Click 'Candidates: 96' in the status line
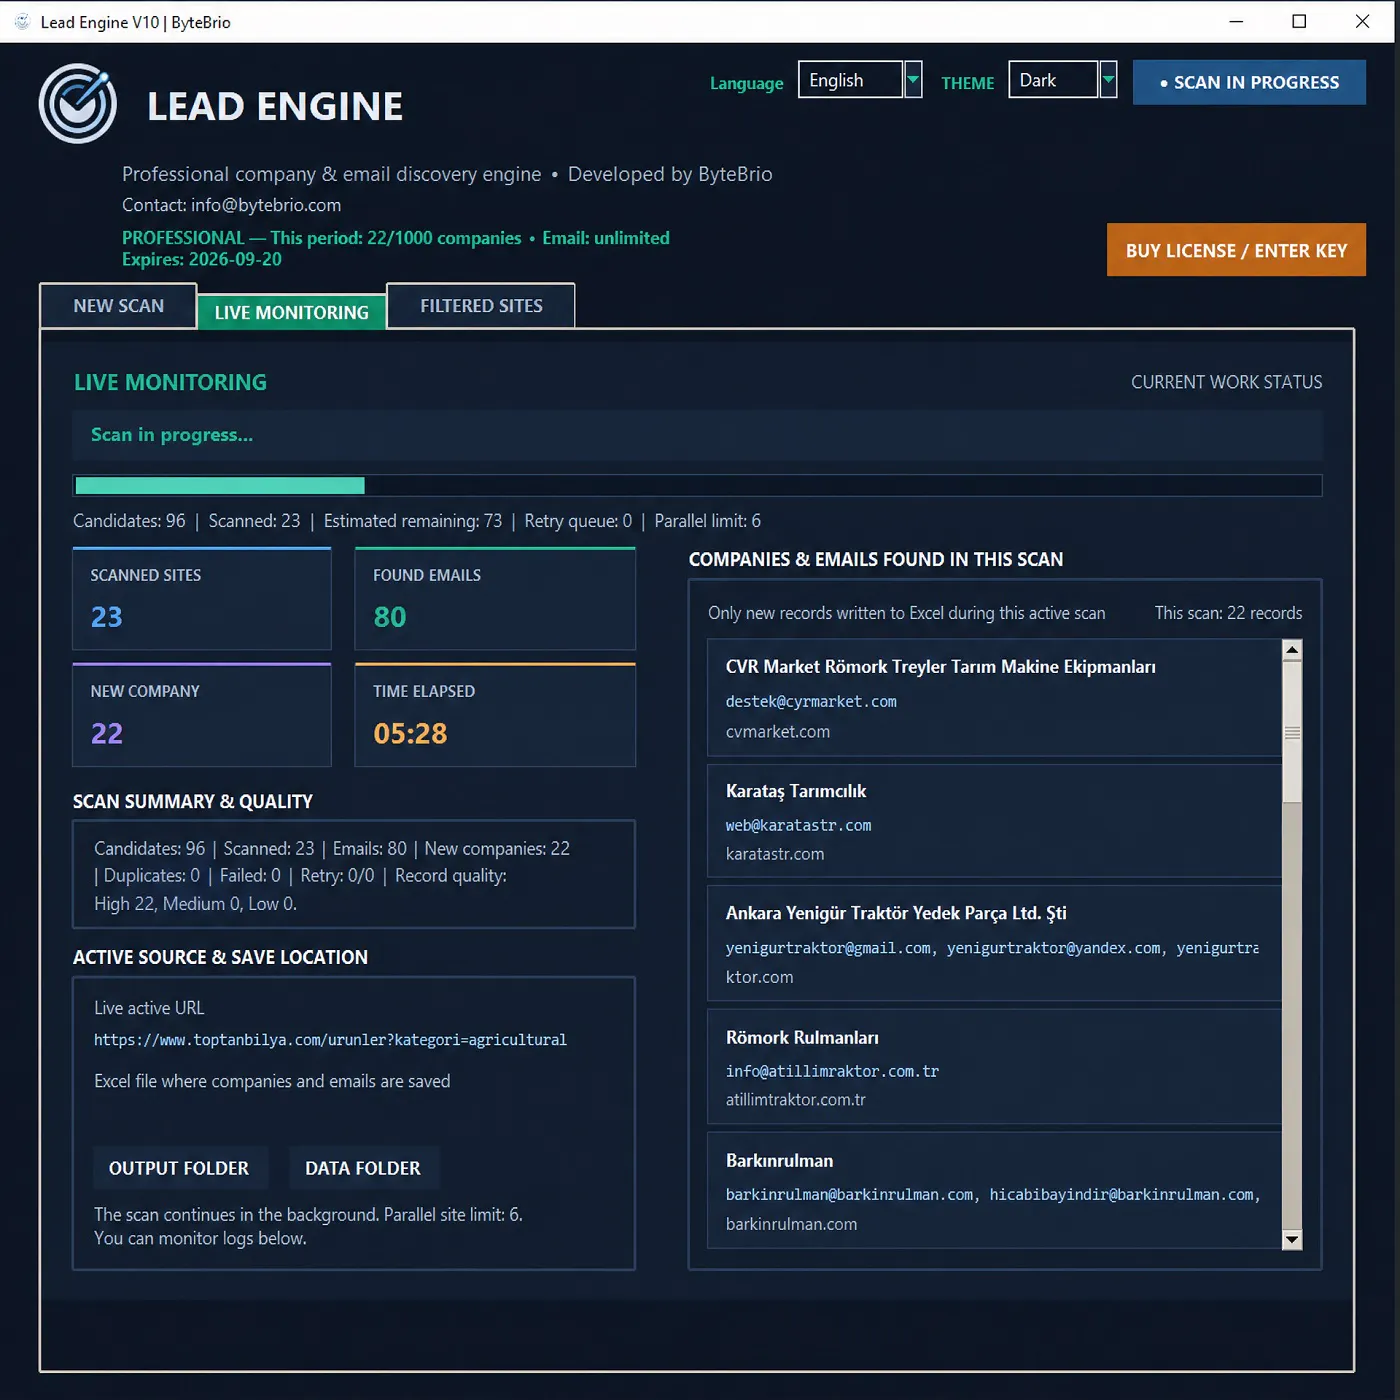 coord(129,521)
